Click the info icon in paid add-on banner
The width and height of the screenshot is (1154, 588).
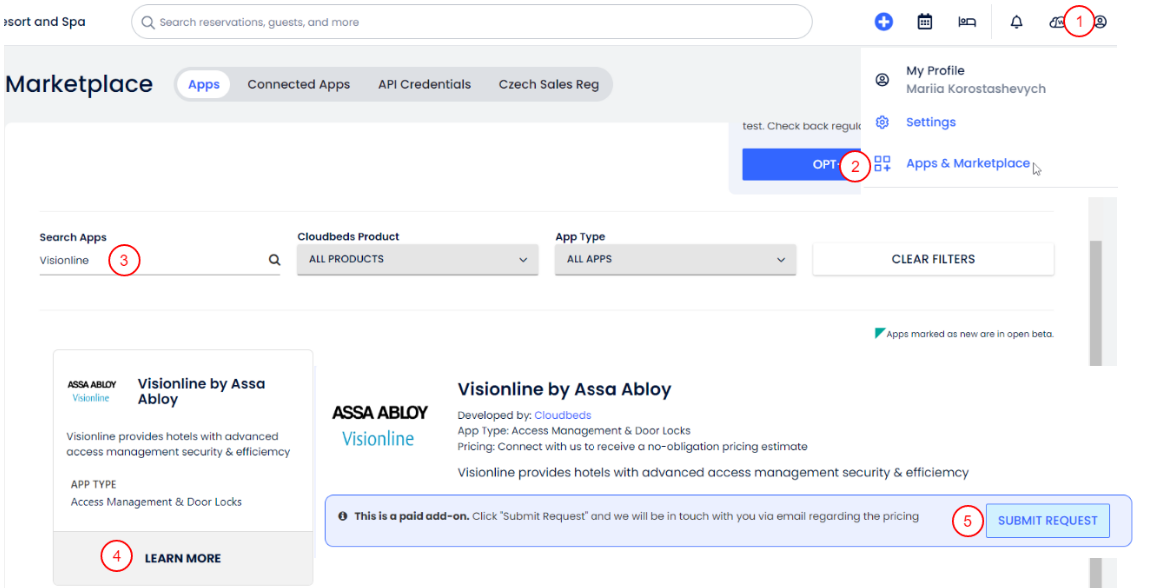pyautogui.click(x=342, y=517)
